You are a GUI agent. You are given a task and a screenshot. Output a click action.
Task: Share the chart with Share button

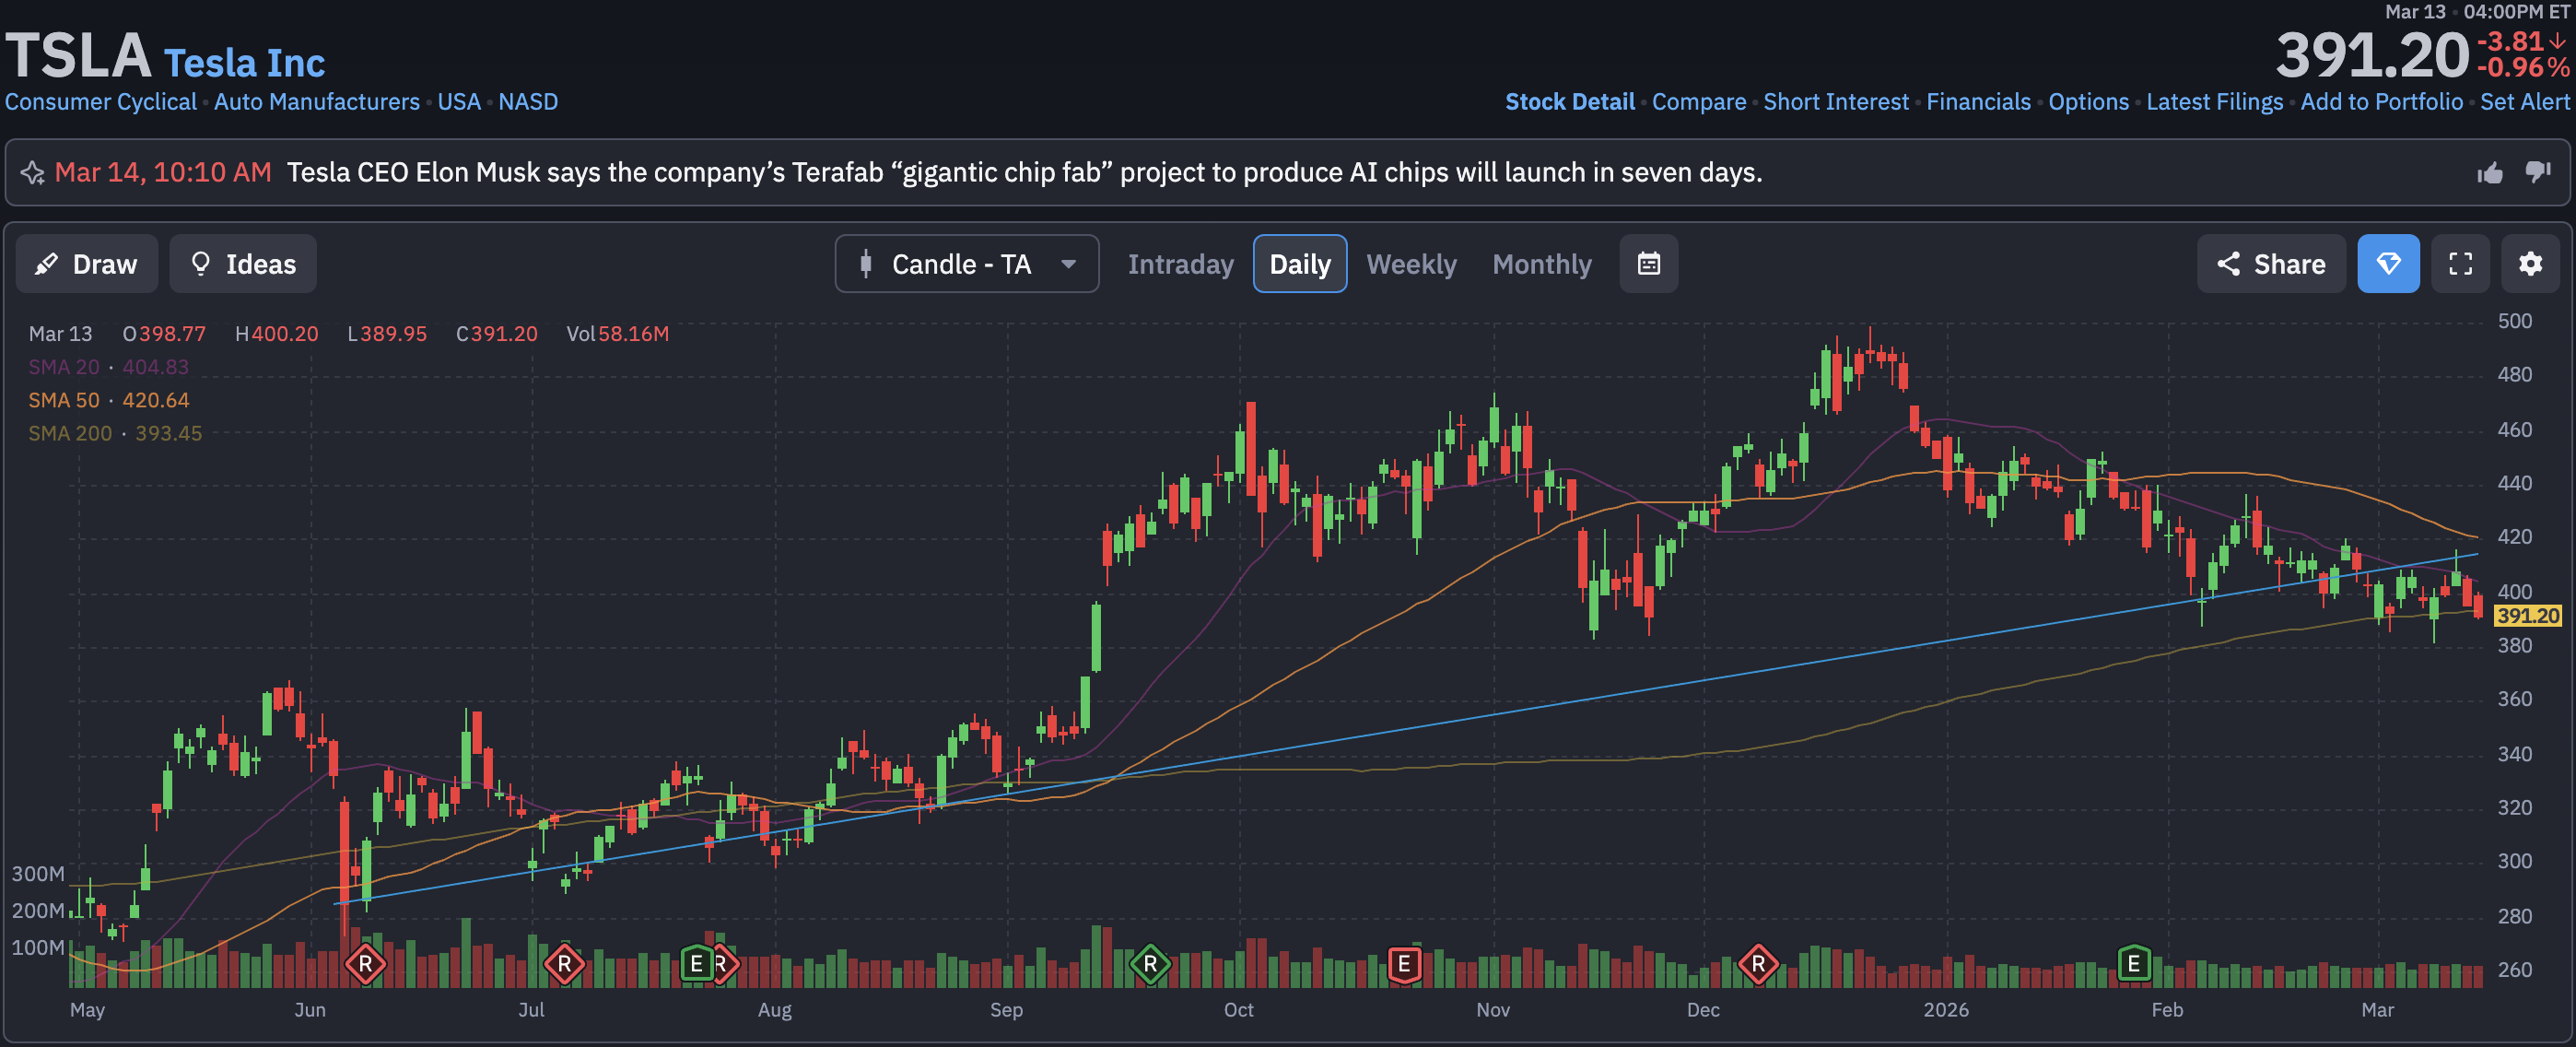click(2270, 264)
